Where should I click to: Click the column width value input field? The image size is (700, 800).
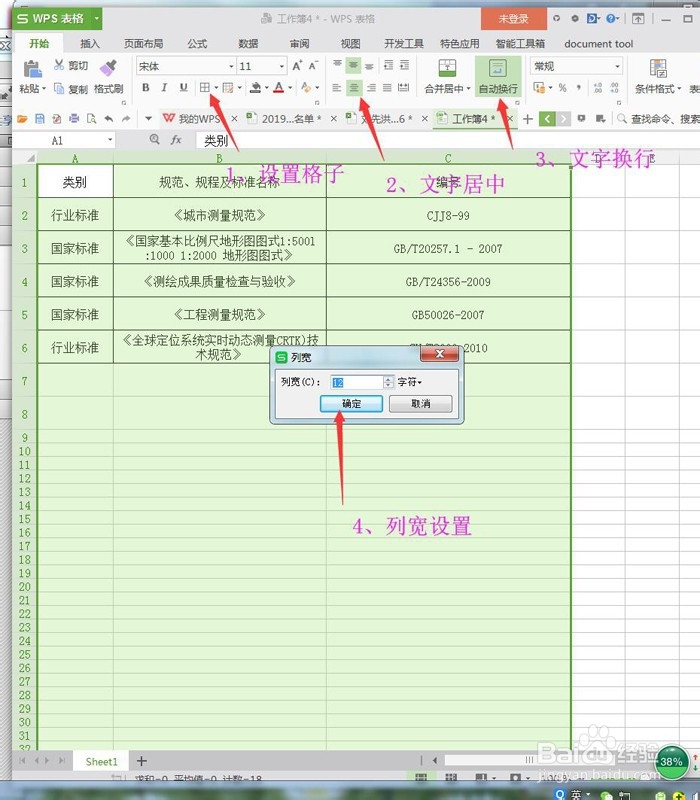point(356,382)
